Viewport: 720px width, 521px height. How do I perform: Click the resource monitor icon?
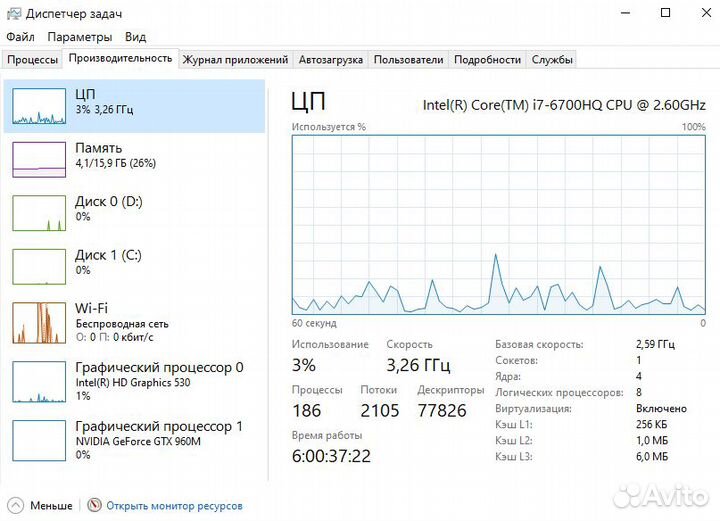click(x=95, y=505)
